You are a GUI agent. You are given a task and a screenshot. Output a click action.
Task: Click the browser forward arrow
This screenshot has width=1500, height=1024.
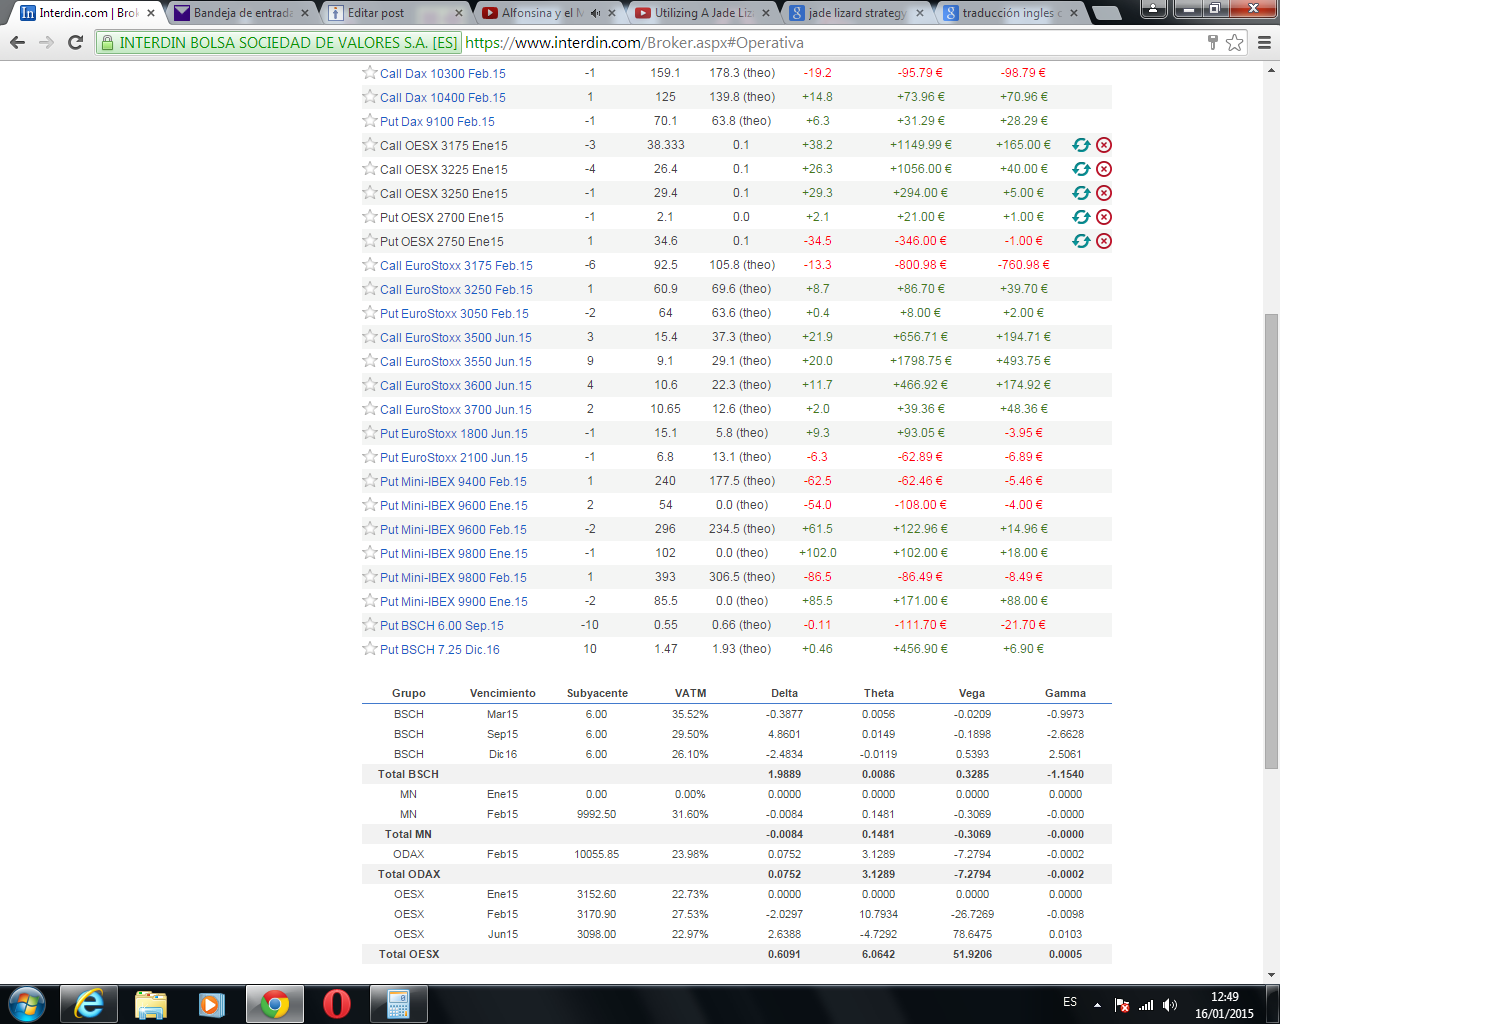tap(46, 42)
